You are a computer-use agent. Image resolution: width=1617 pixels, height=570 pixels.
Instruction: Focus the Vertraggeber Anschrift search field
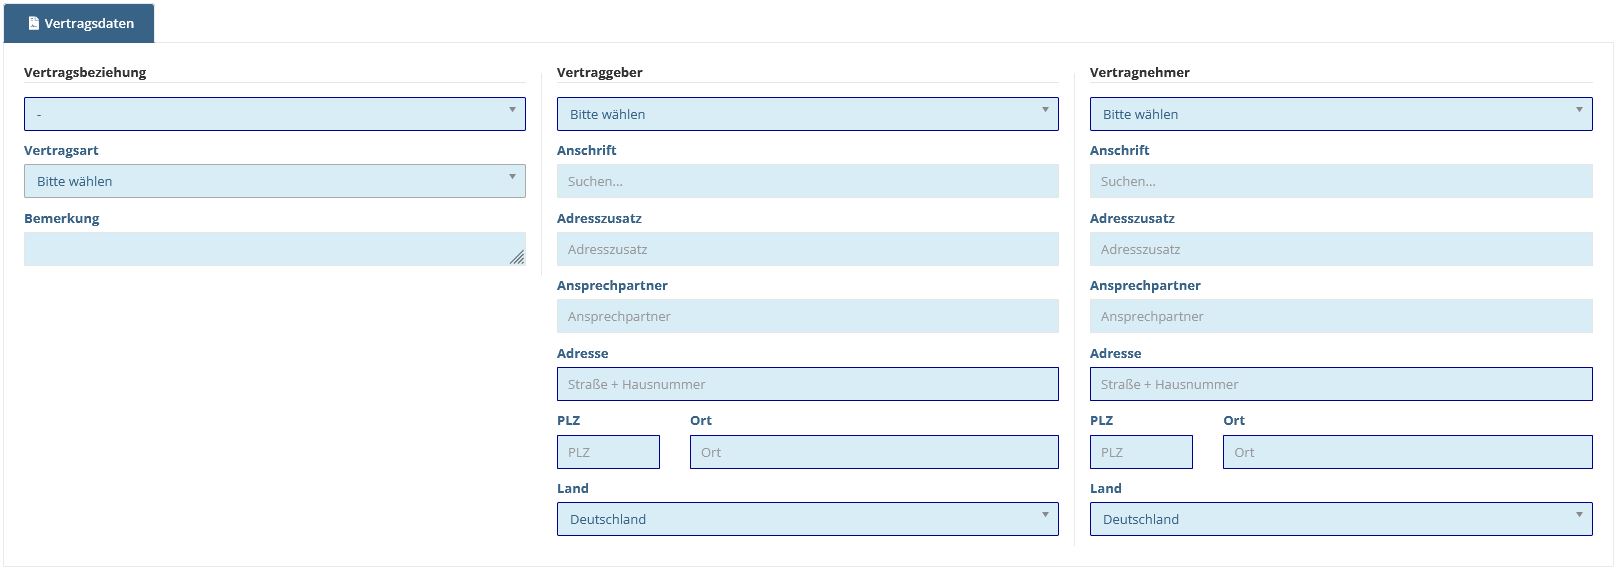pos(808,181)
